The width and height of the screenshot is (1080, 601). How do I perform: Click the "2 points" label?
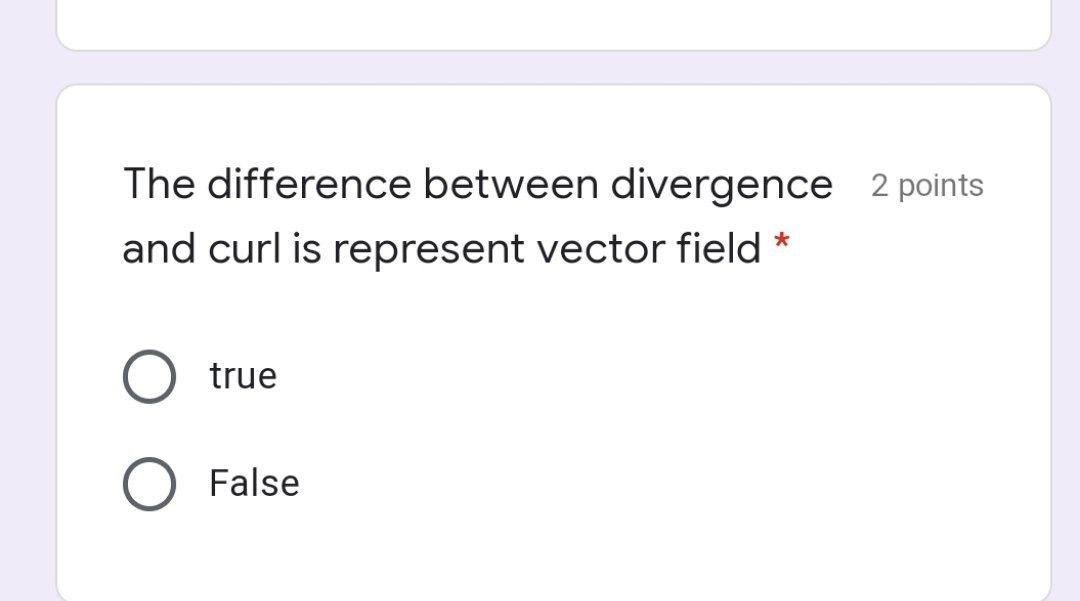point(928,185)
